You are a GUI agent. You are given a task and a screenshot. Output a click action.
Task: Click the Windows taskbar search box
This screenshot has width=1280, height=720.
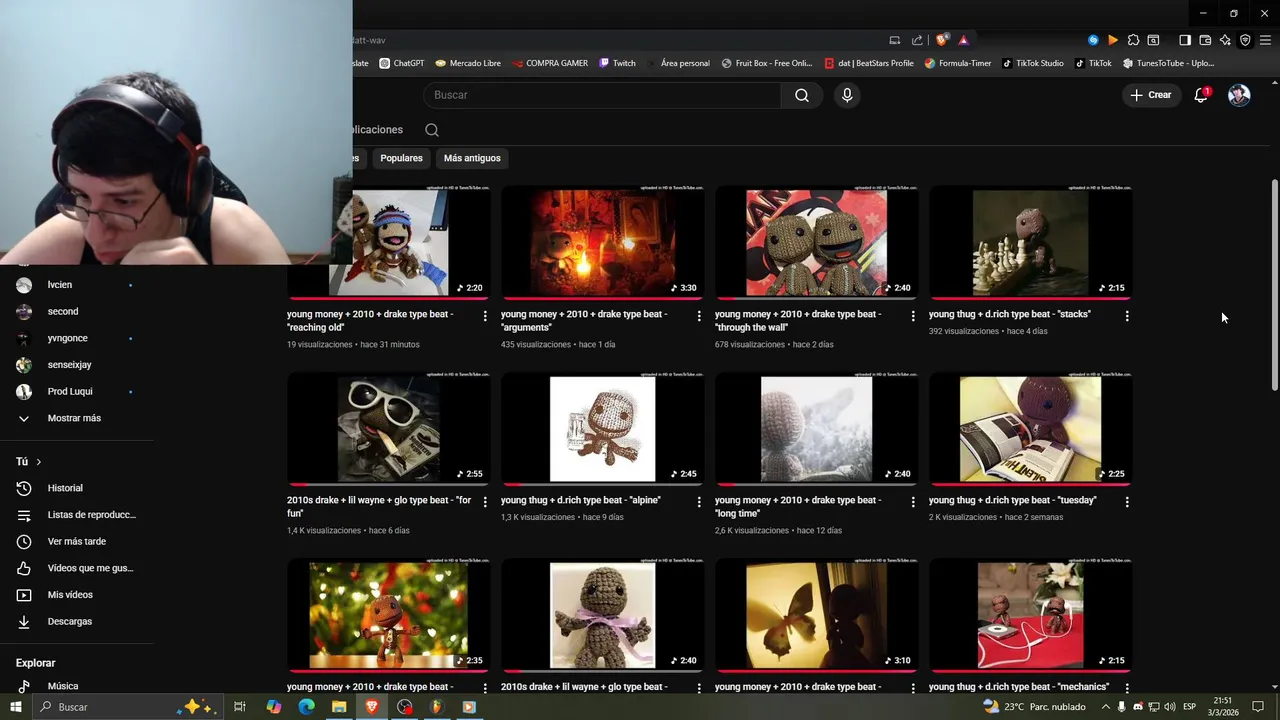point(126,707)
